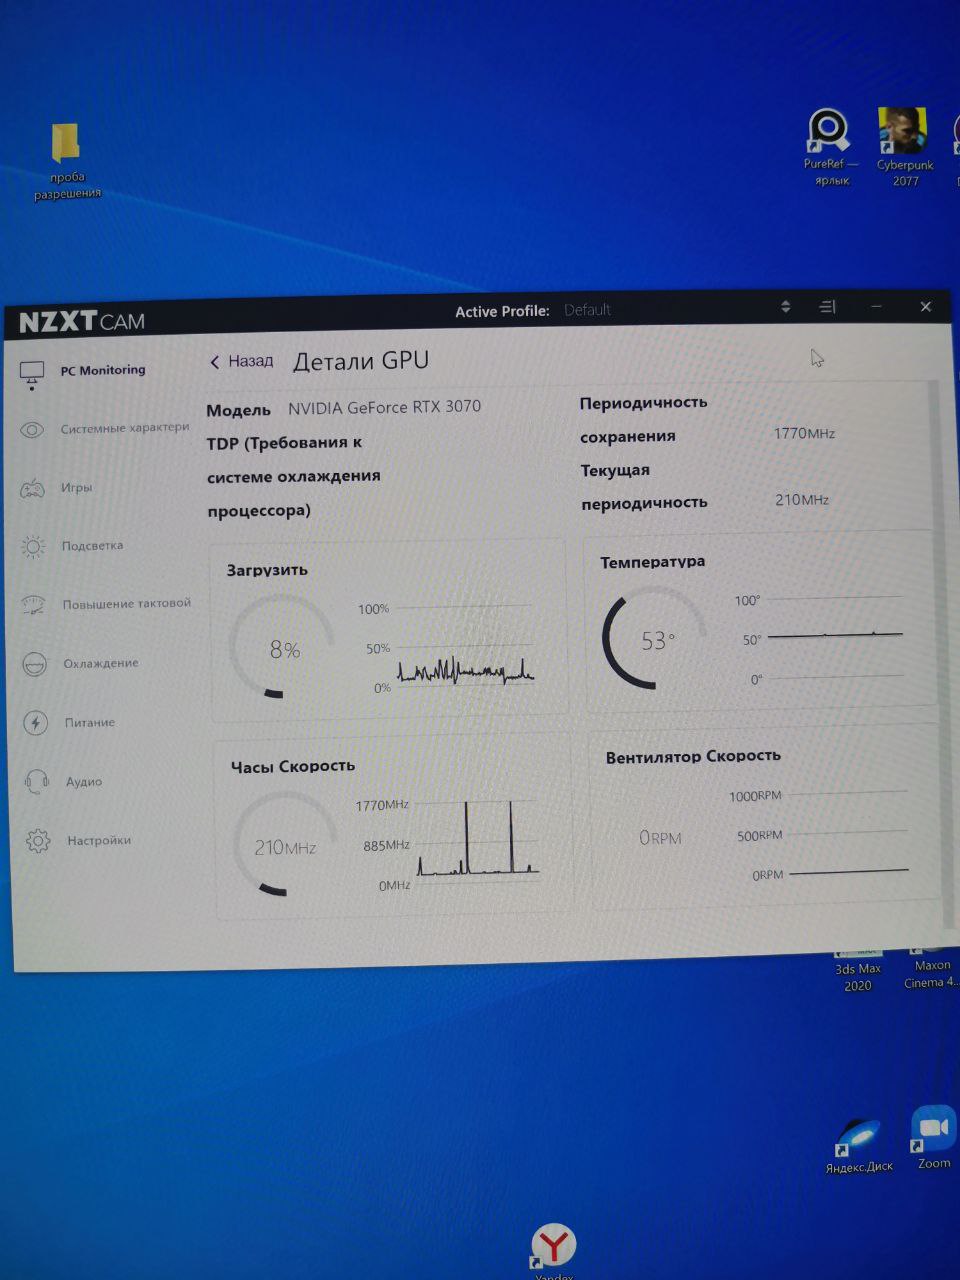Click the 210MHz clock speed gauge
Image resolution: width=960 pixels, height=1280 pixels.
click(286, 846)
